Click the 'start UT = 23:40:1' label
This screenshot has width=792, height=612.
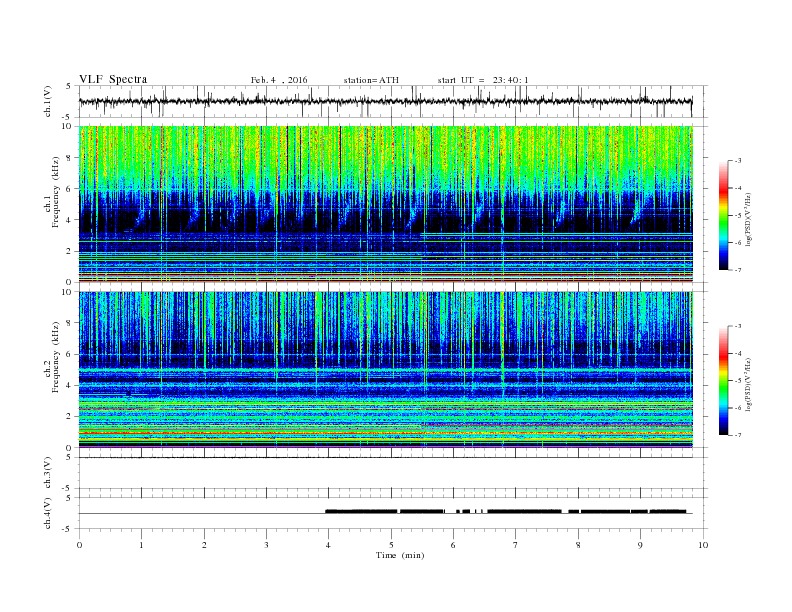point(483,80)
